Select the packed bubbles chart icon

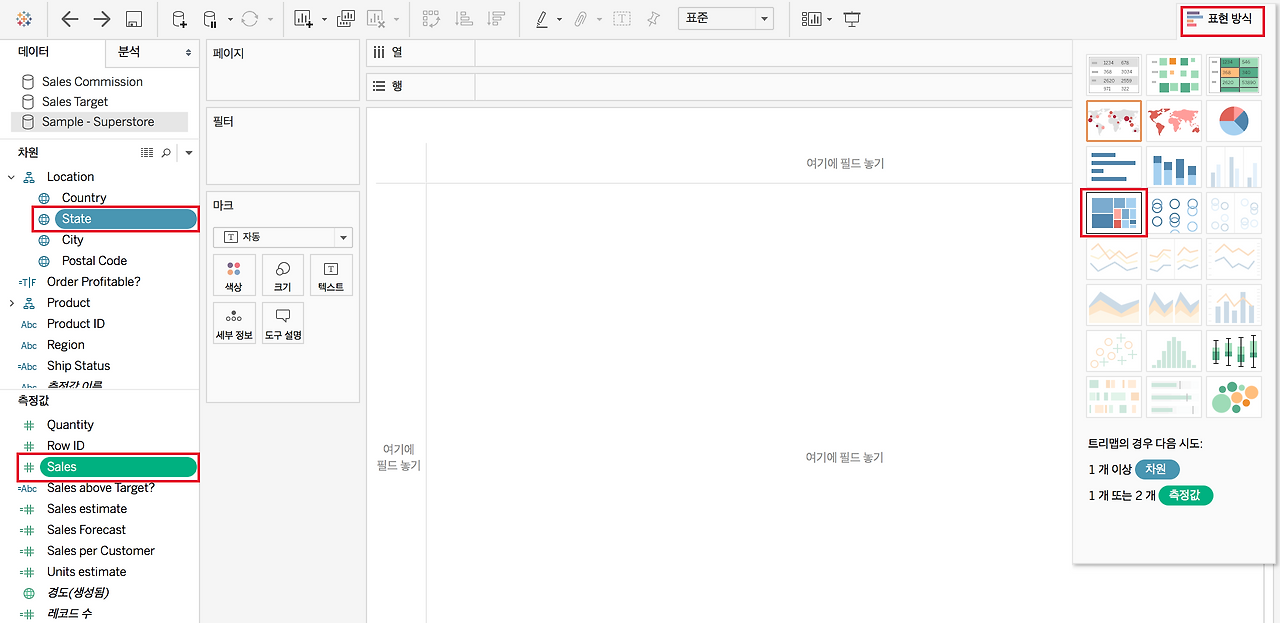(x=1233, y=396)
